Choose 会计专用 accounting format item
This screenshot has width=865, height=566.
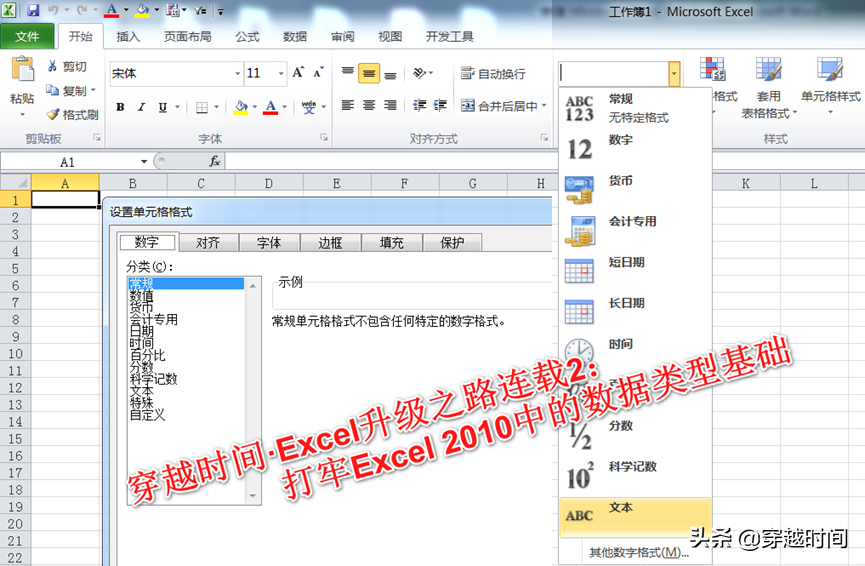pyautogui.click(x=635, y=231)
